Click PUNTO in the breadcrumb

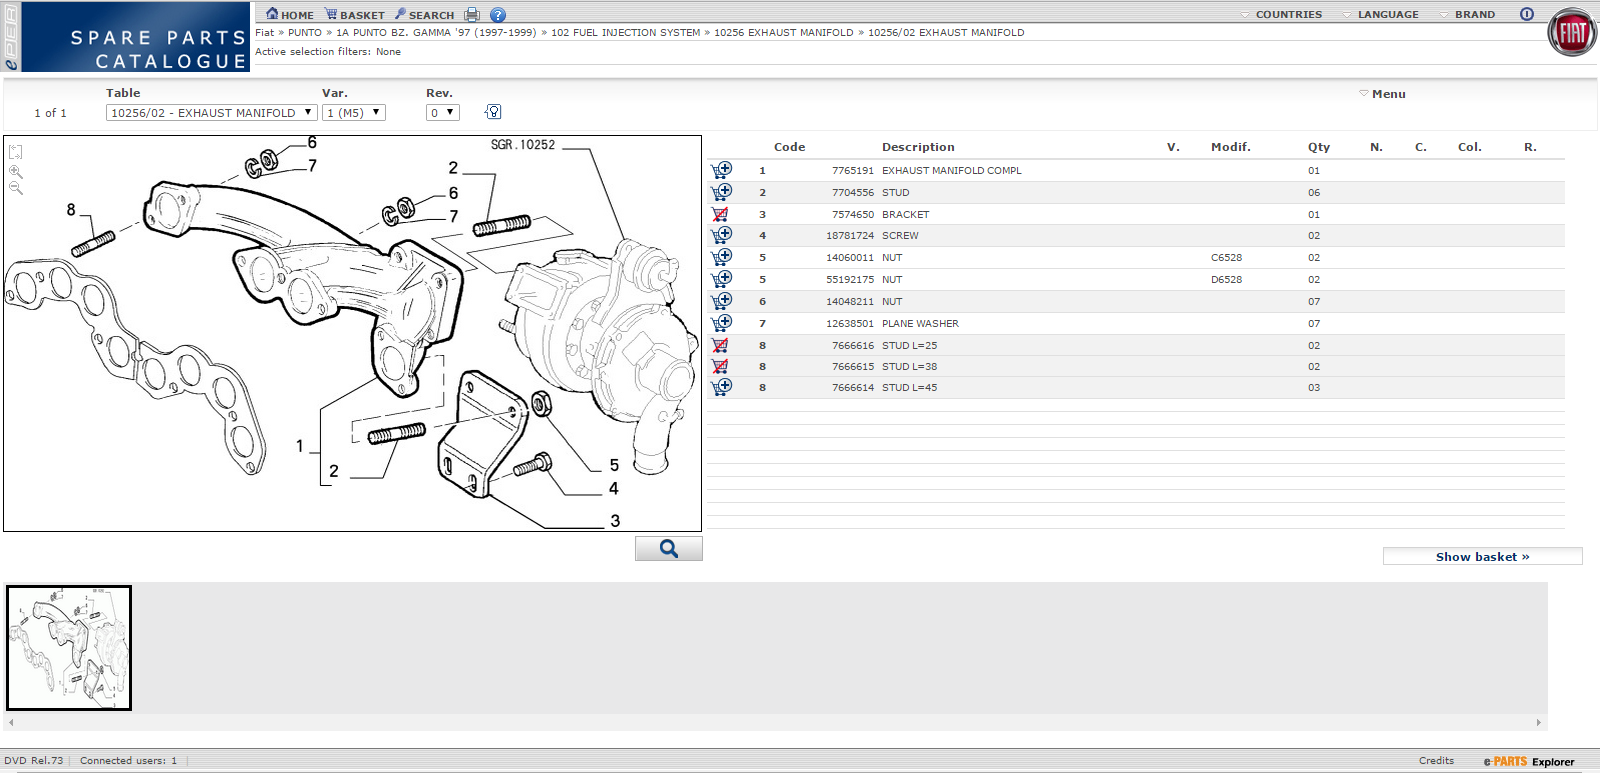click(305, 33)
